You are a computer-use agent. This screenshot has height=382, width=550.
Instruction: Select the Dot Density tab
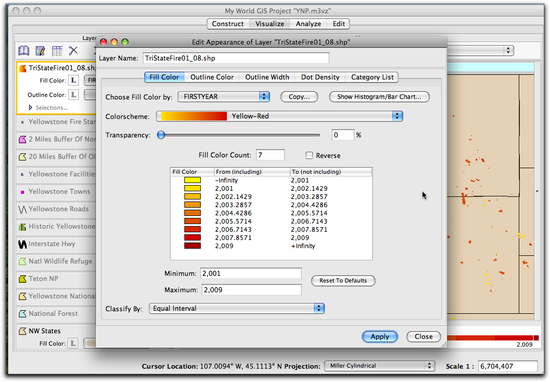(x=320, y=77)
